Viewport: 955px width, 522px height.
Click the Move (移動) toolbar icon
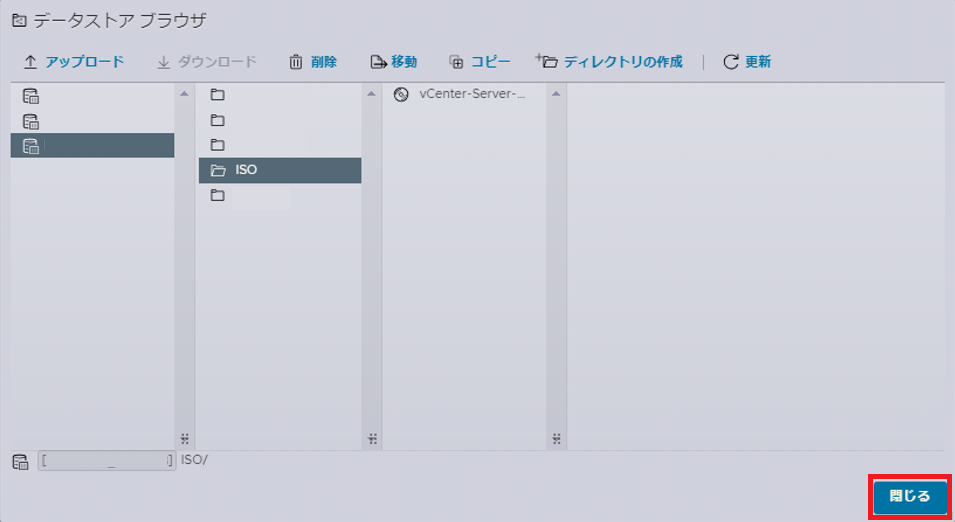pos(378,62)
